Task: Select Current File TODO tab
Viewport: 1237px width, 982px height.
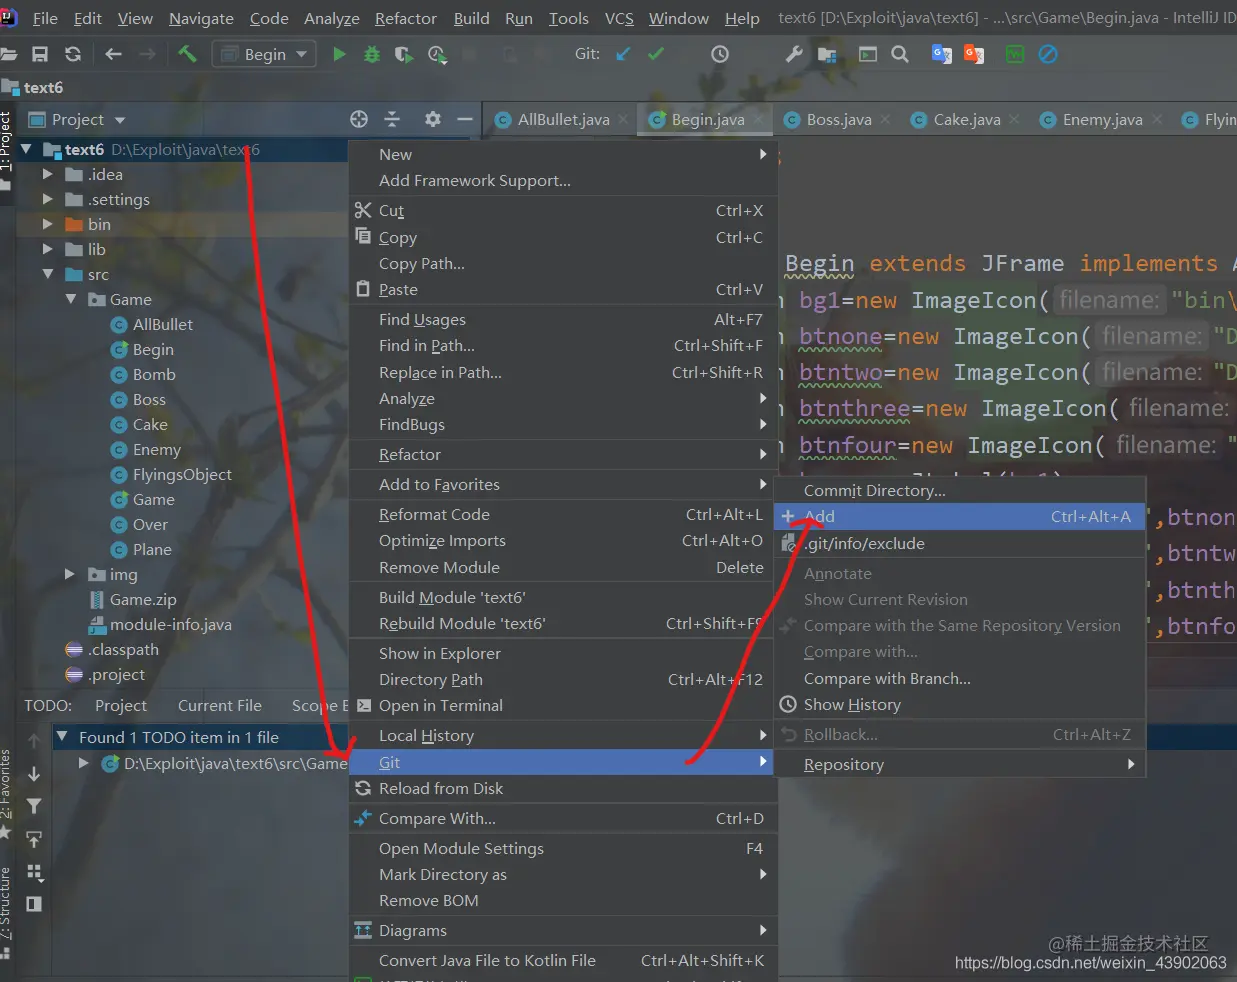Action: (x=219, y=705)
